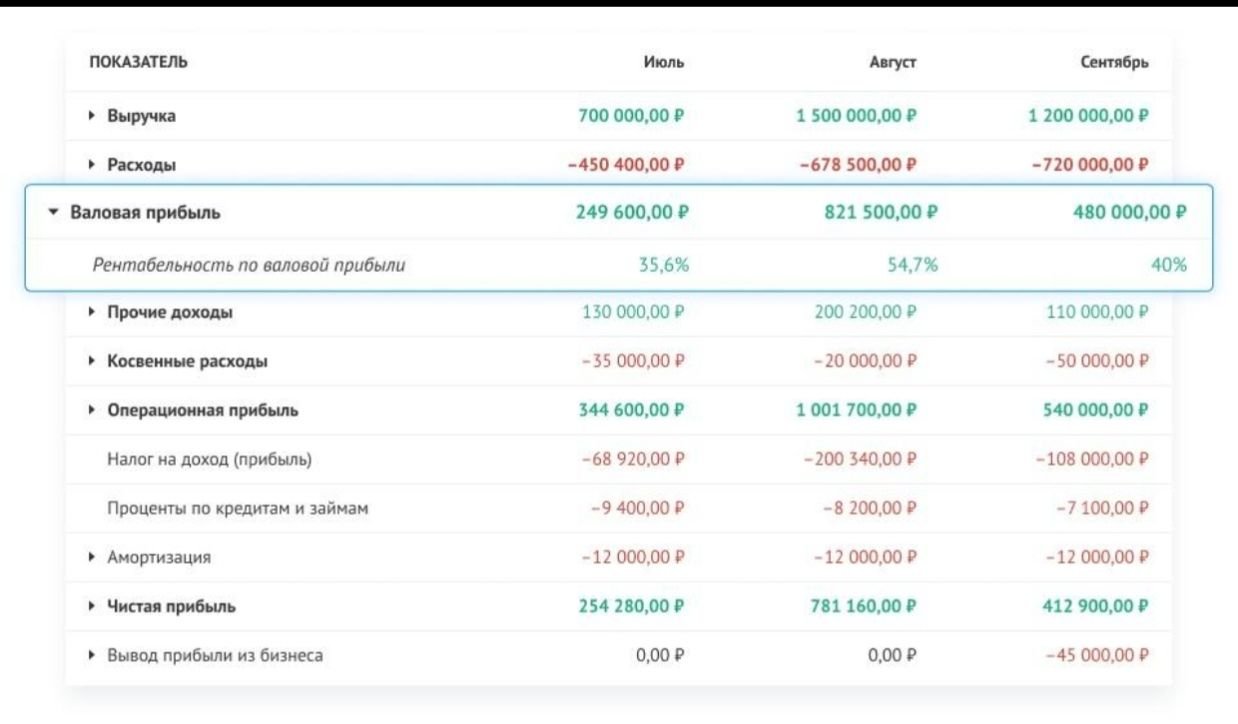
Task: Click the Сентябрь column header
Action: click(x=1114, y=63)
